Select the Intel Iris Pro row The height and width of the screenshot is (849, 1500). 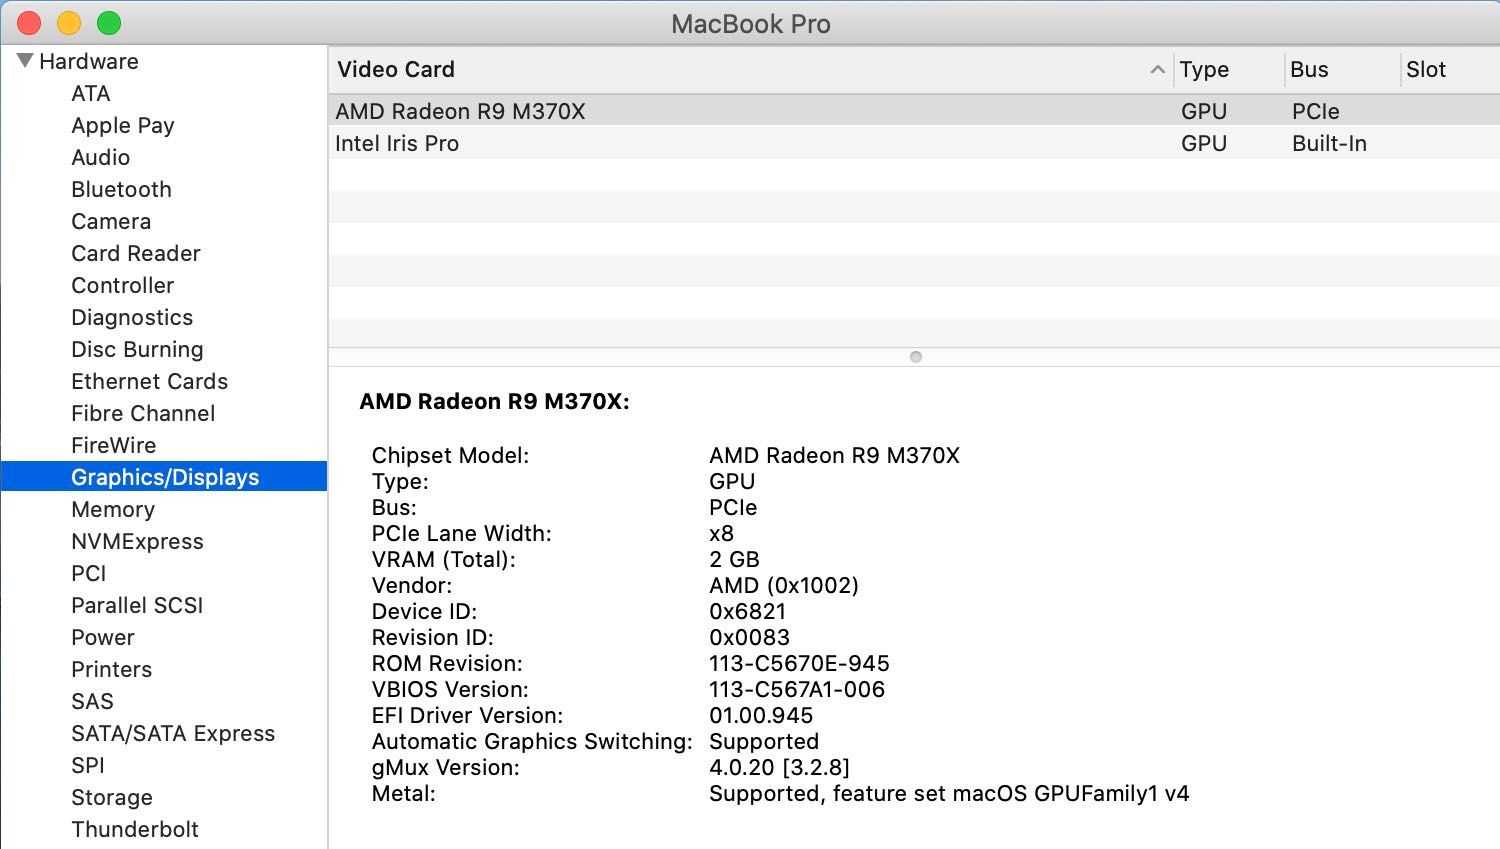[x=914, y=143]
